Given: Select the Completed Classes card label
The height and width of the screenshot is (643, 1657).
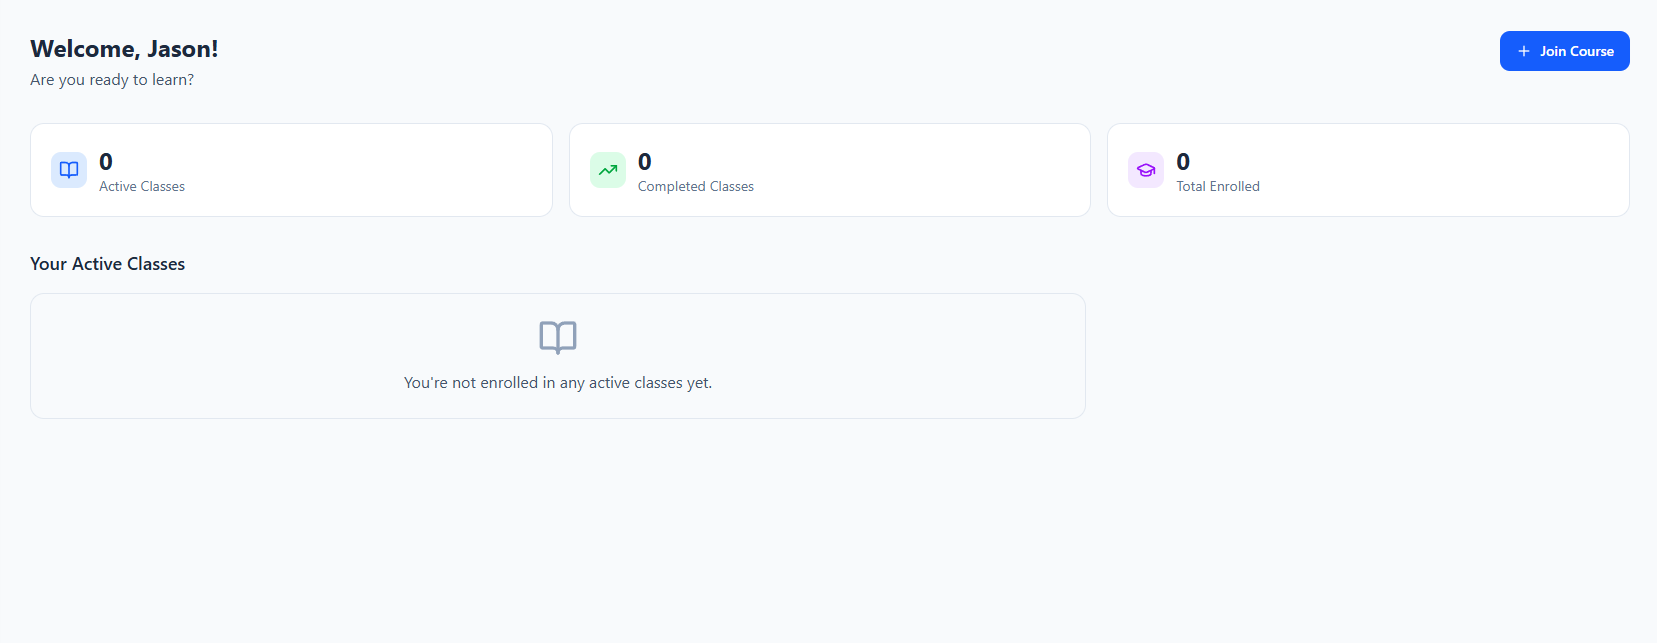Looking at the screenshot, I should tap(696, 187).
